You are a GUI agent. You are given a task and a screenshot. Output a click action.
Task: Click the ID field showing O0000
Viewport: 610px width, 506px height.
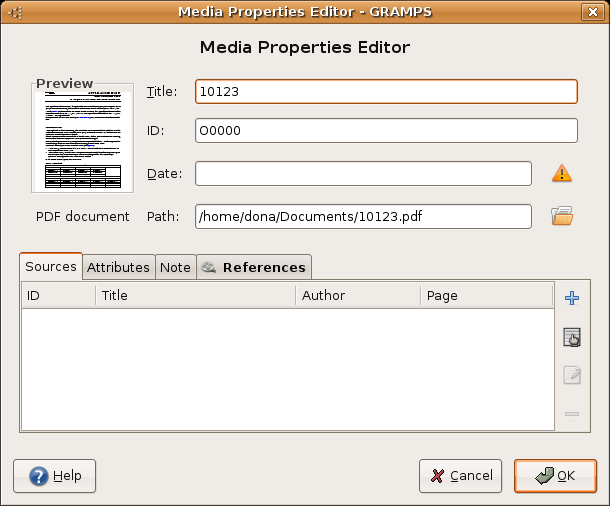point(386,131)
